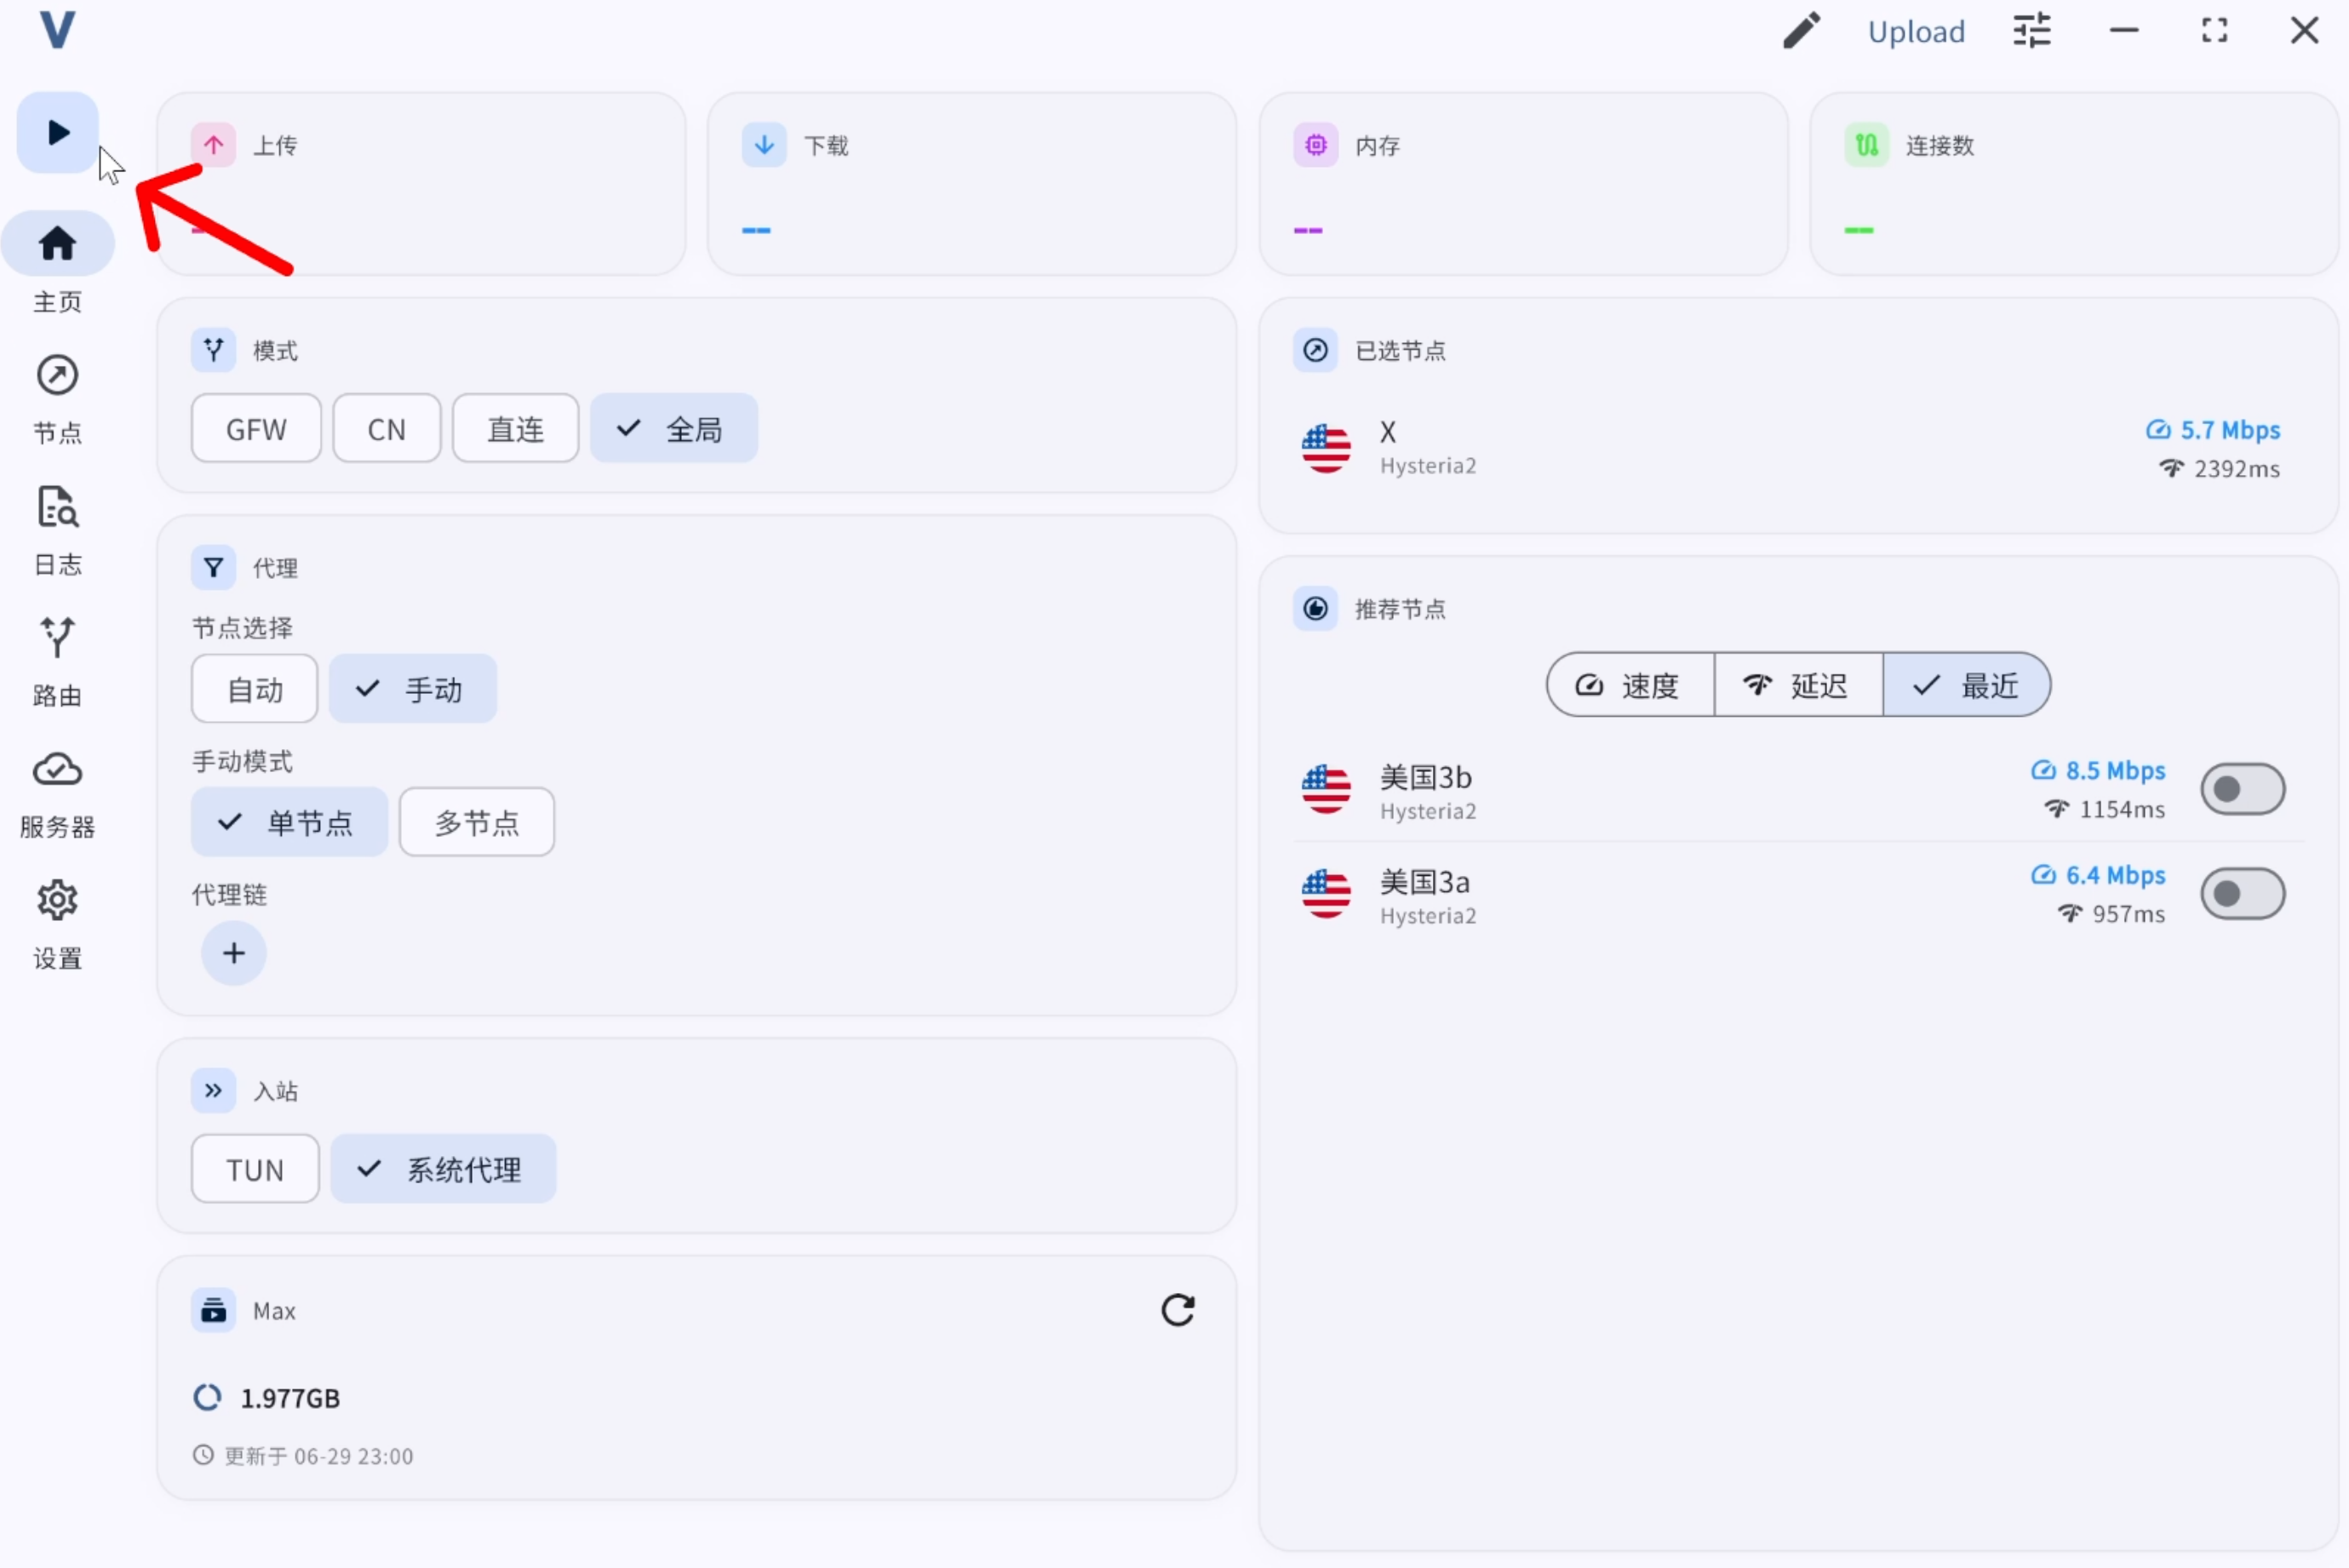
Task: Select 直连 direct mode
Action: [x=515, y=428]
